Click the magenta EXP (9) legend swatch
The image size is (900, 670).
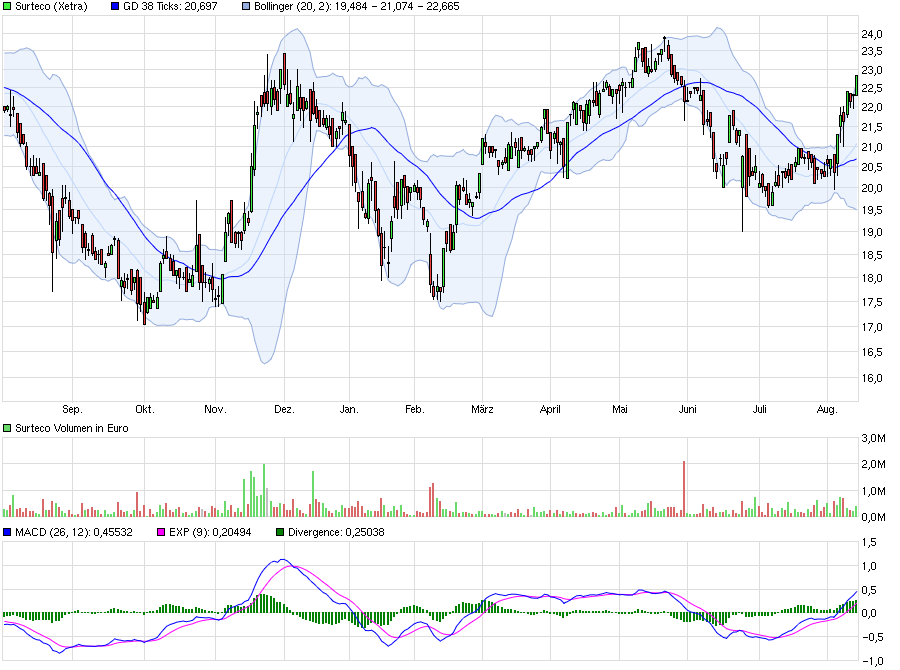161,532
